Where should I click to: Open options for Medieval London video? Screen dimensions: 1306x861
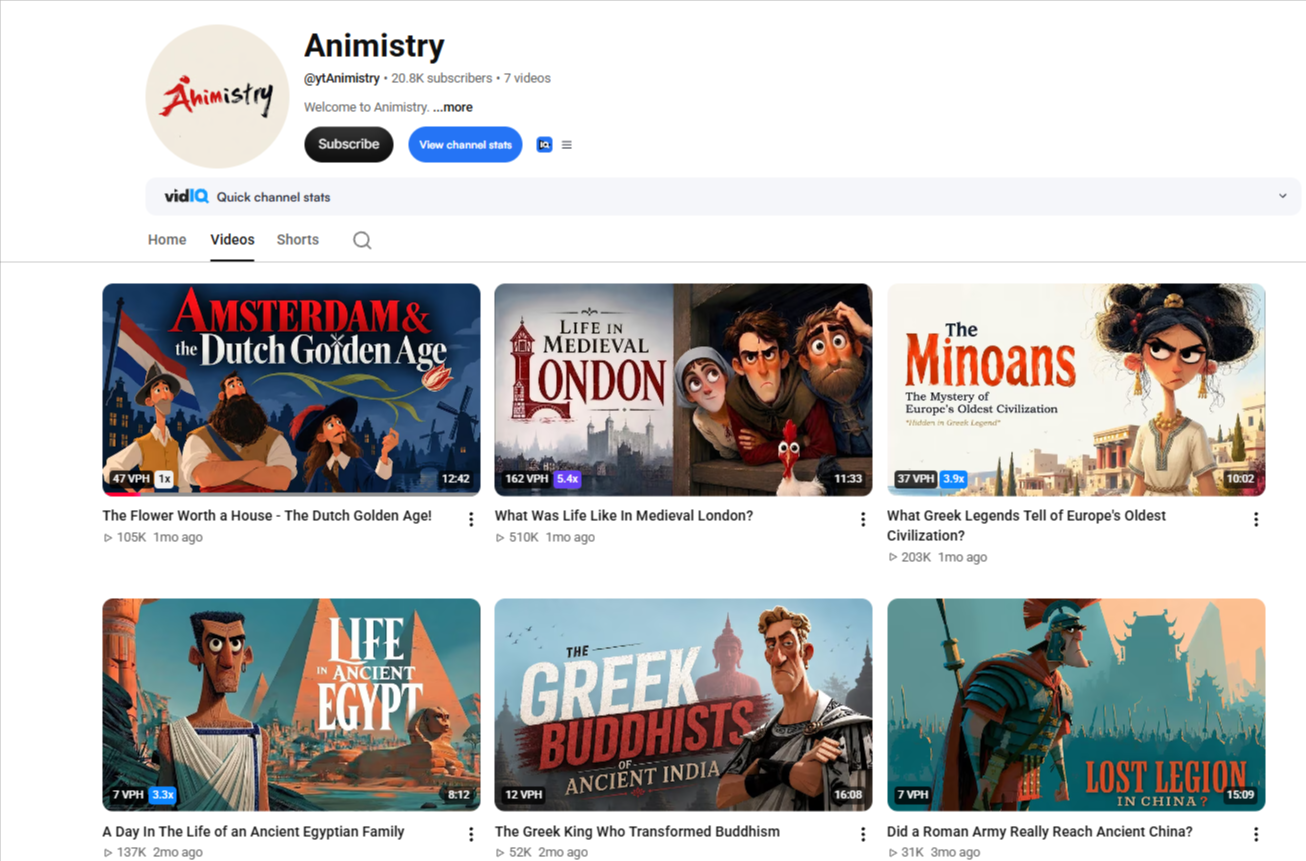pos(863,519)
